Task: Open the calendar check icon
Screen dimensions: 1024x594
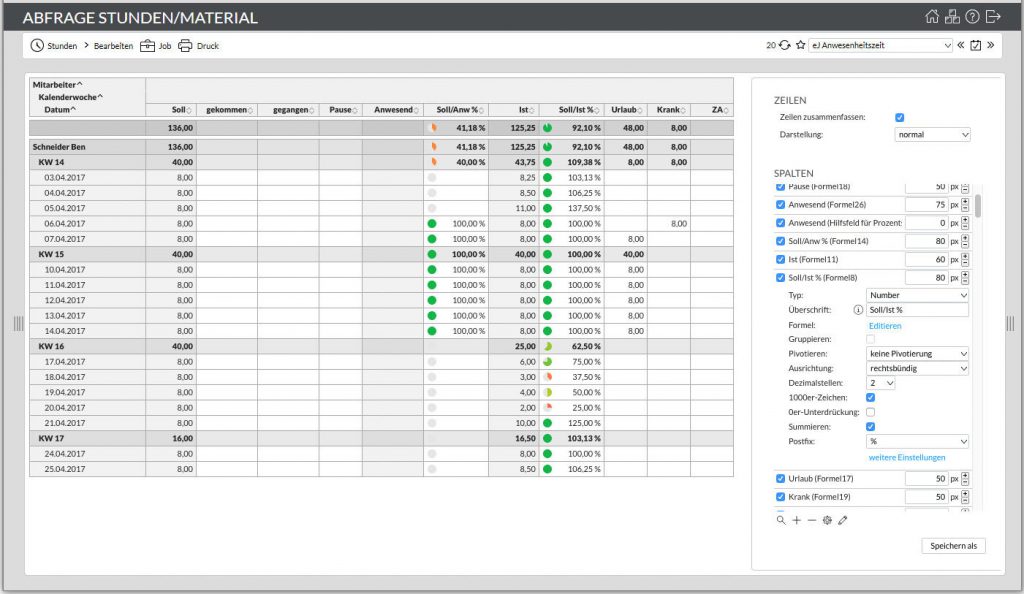Action: click(x=976, y=45)
